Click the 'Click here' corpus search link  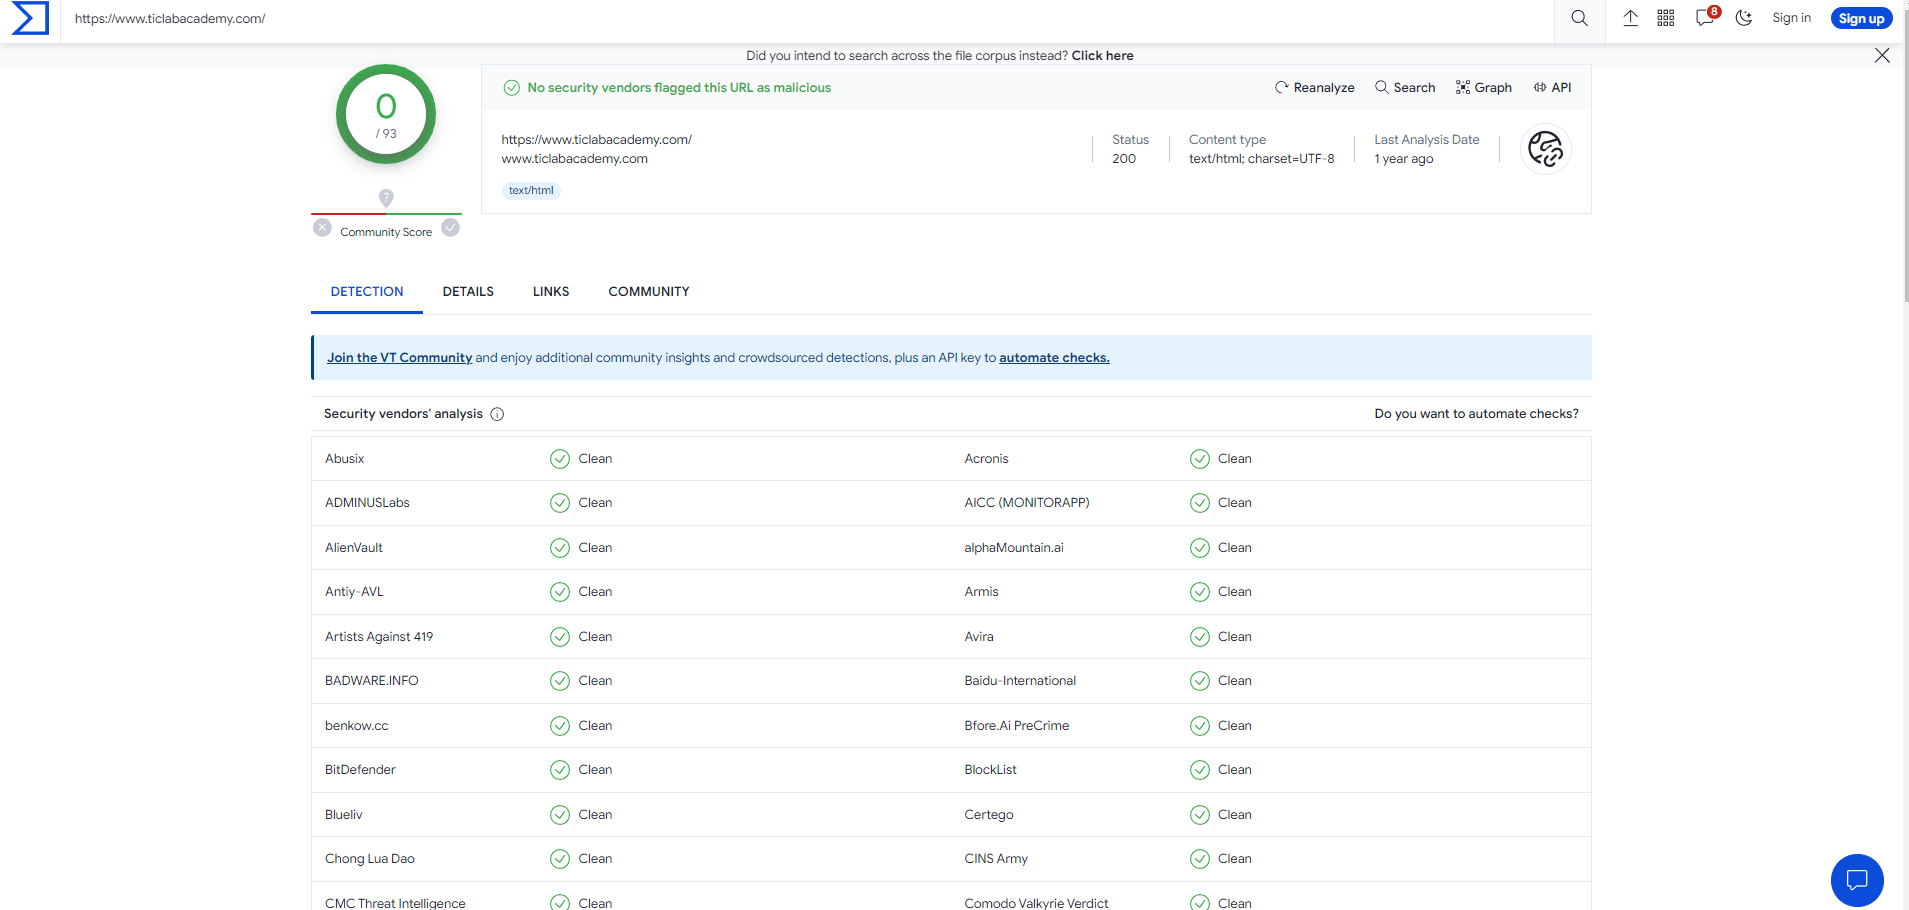[x=1102, y=56]
